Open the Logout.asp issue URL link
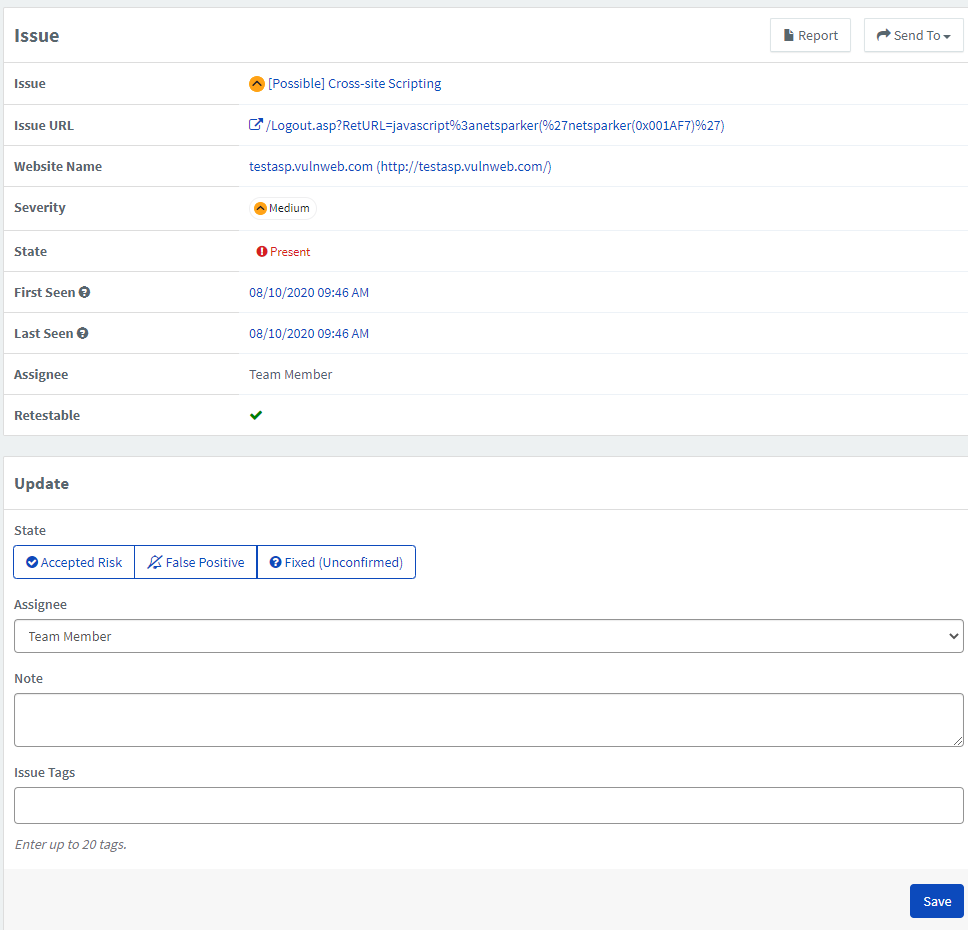Screen dimensions: 968x930 [x=494, y=125]
